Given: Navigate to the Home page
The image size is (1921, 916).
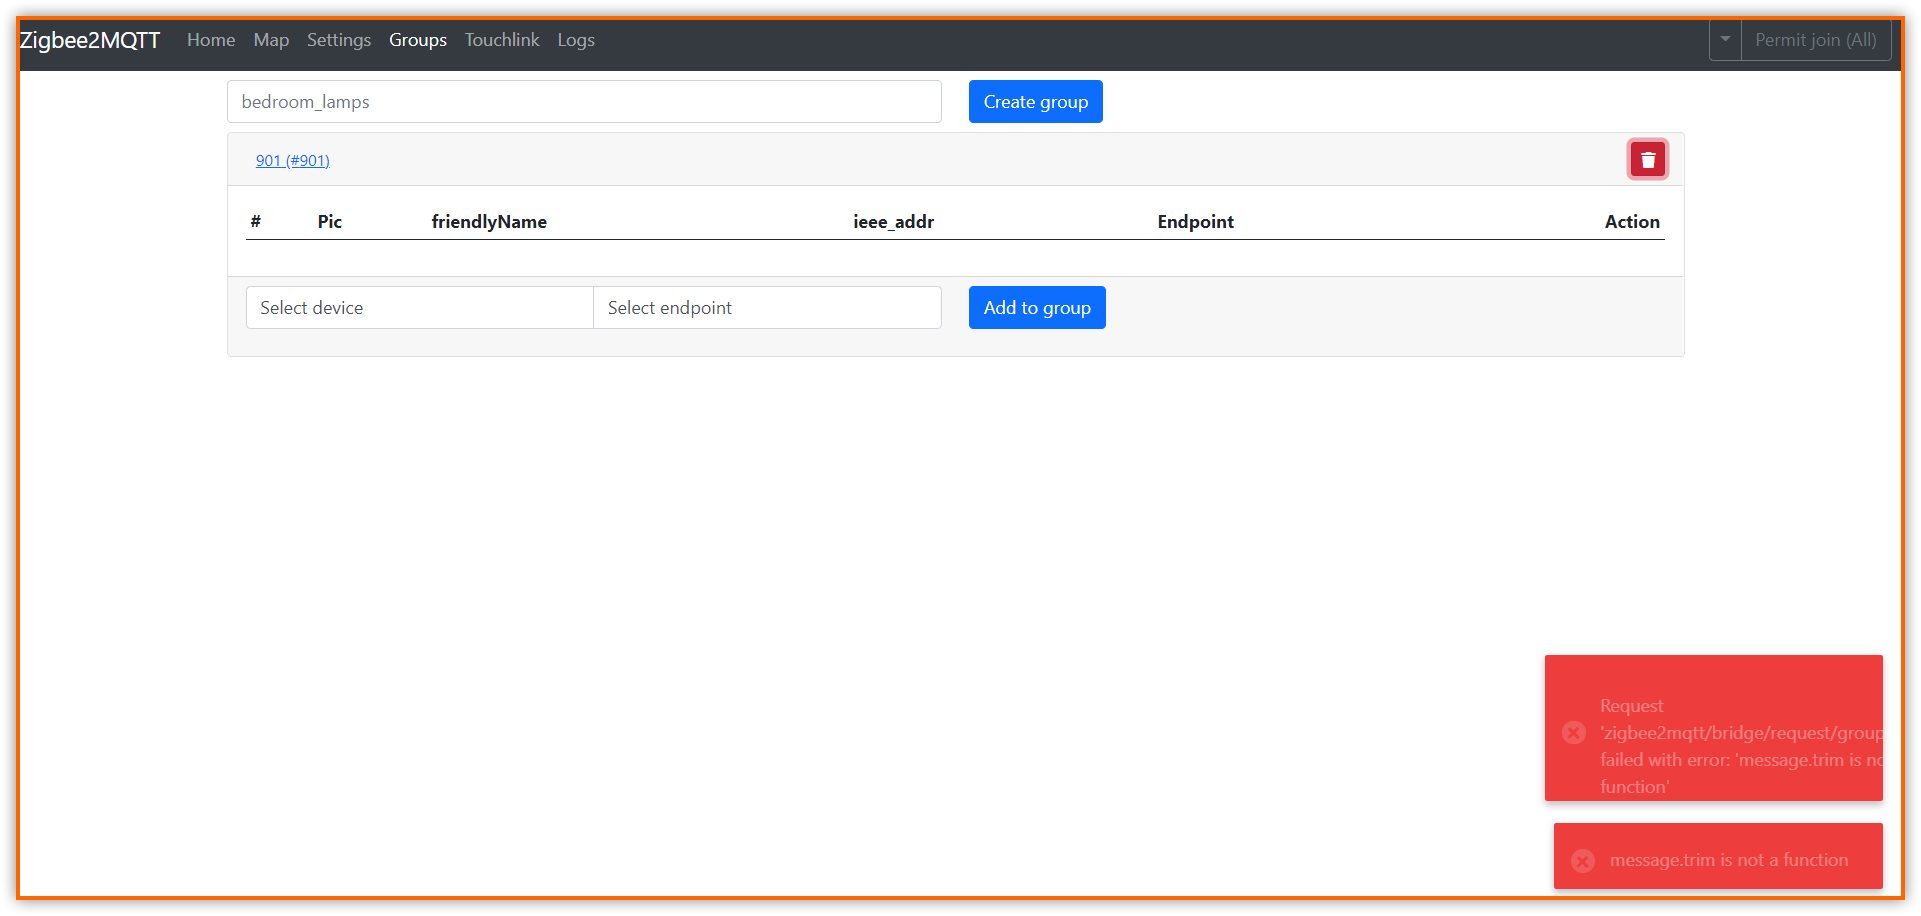Looking at the screenshot, I should coord(210,40).
